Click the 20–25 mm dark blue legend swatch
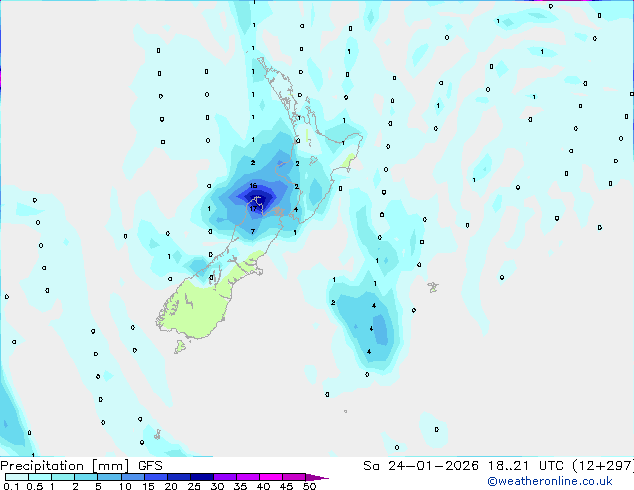The height and width of the screenshot is (490, 634). pos(179,477)
